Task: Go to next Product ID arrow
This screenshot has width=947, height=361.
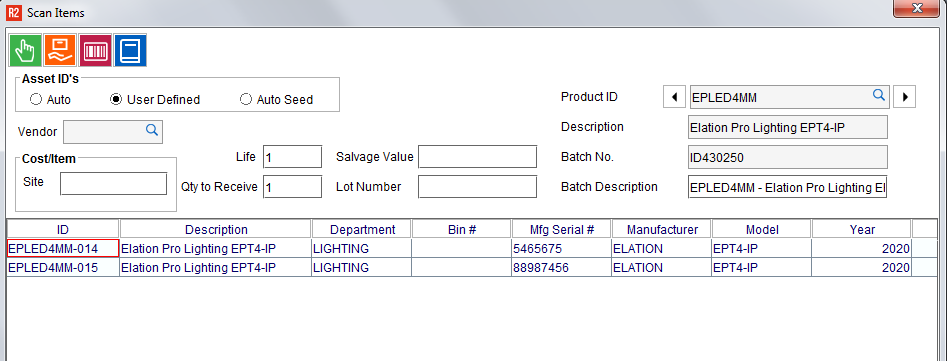Action: [x=904, y=97]
